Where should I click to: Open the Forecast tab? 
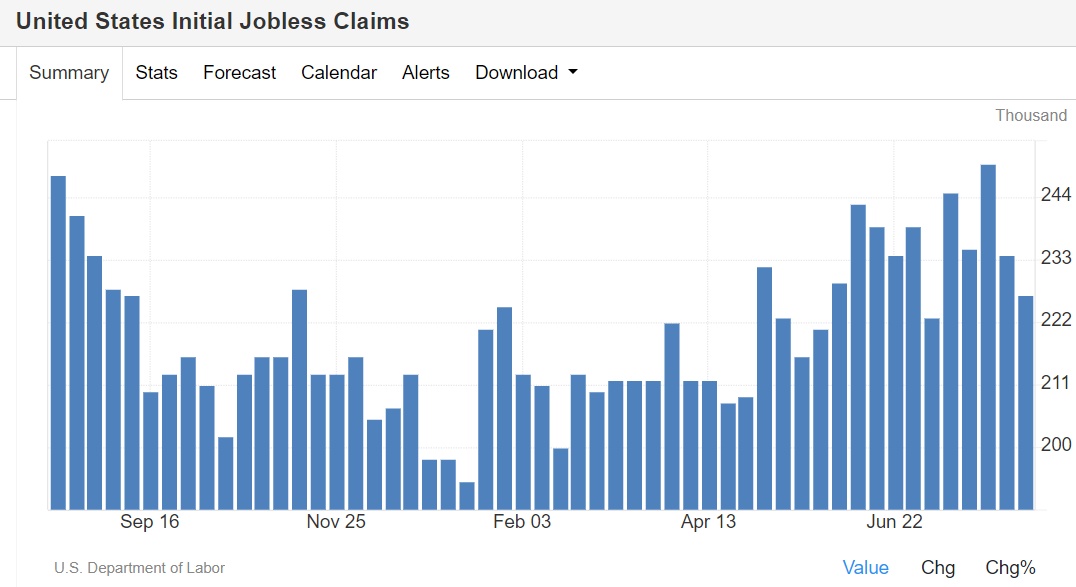point(239,73)
